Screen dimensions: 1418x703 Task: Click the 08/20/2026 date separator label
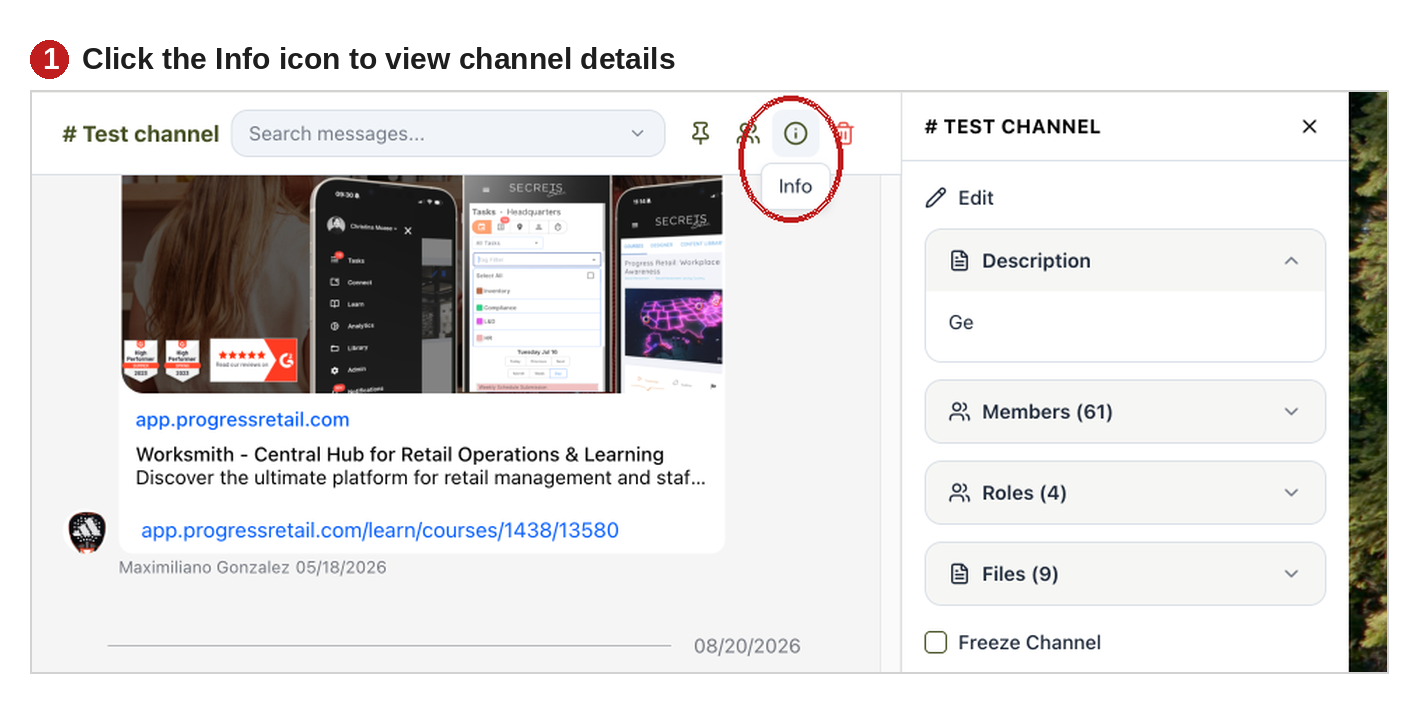tap(747, 646)
